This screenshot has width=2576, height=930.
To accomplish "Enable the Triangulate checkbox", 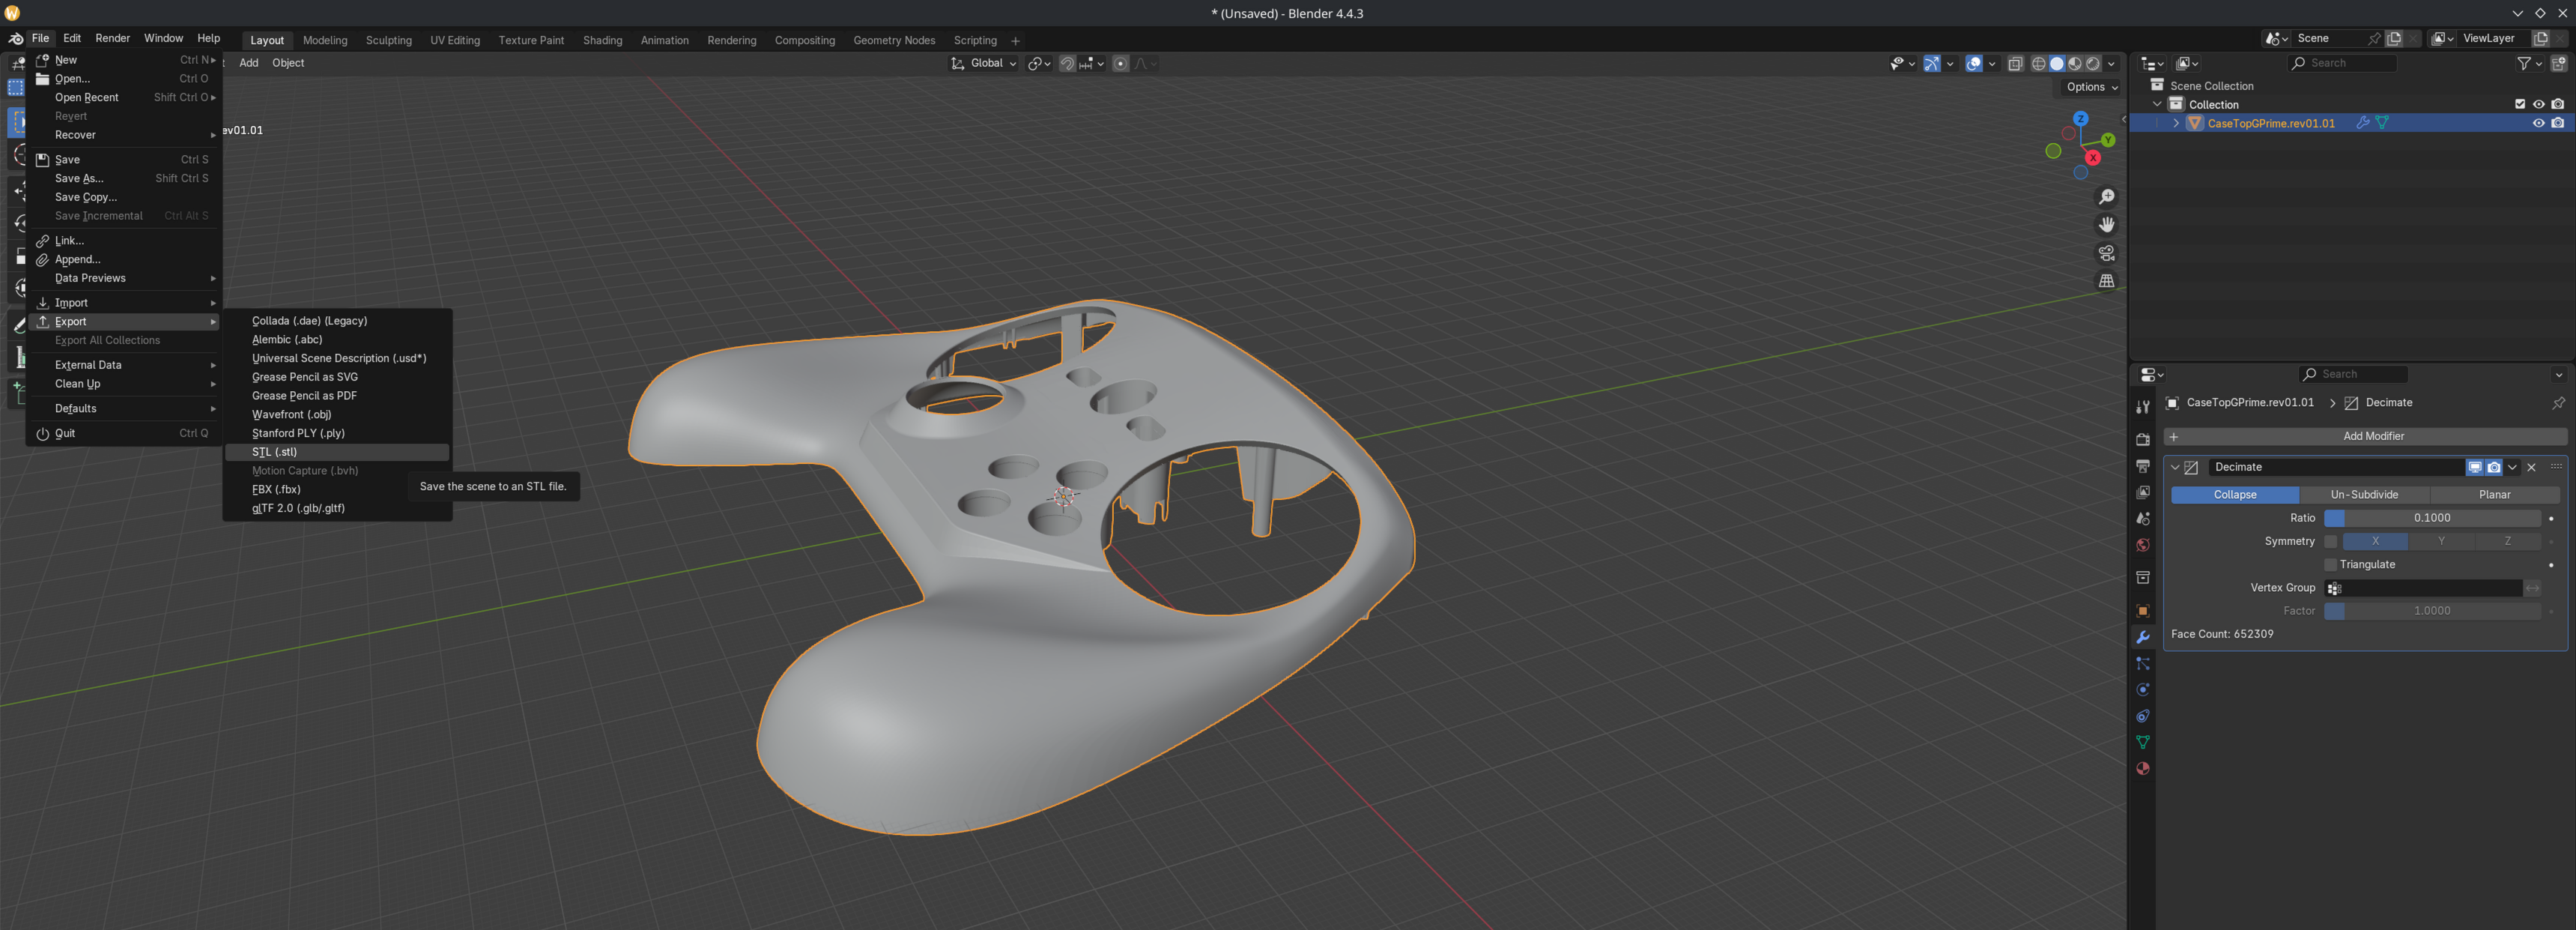I will point(2330,565).
